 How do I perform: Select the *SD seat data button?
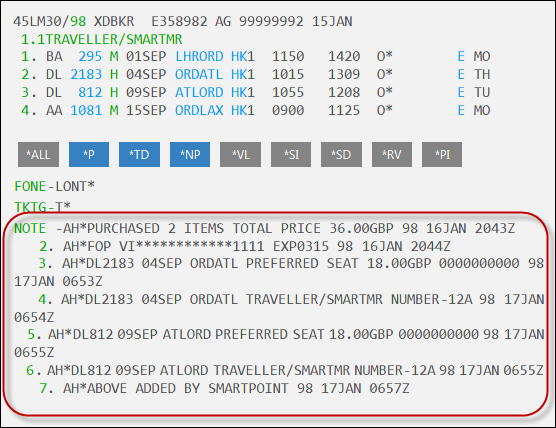coord(341,155)
